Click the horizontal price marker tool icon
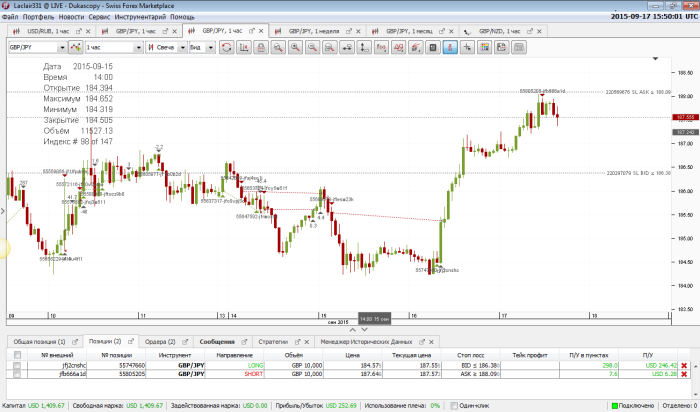 click(x=347, y=47)
